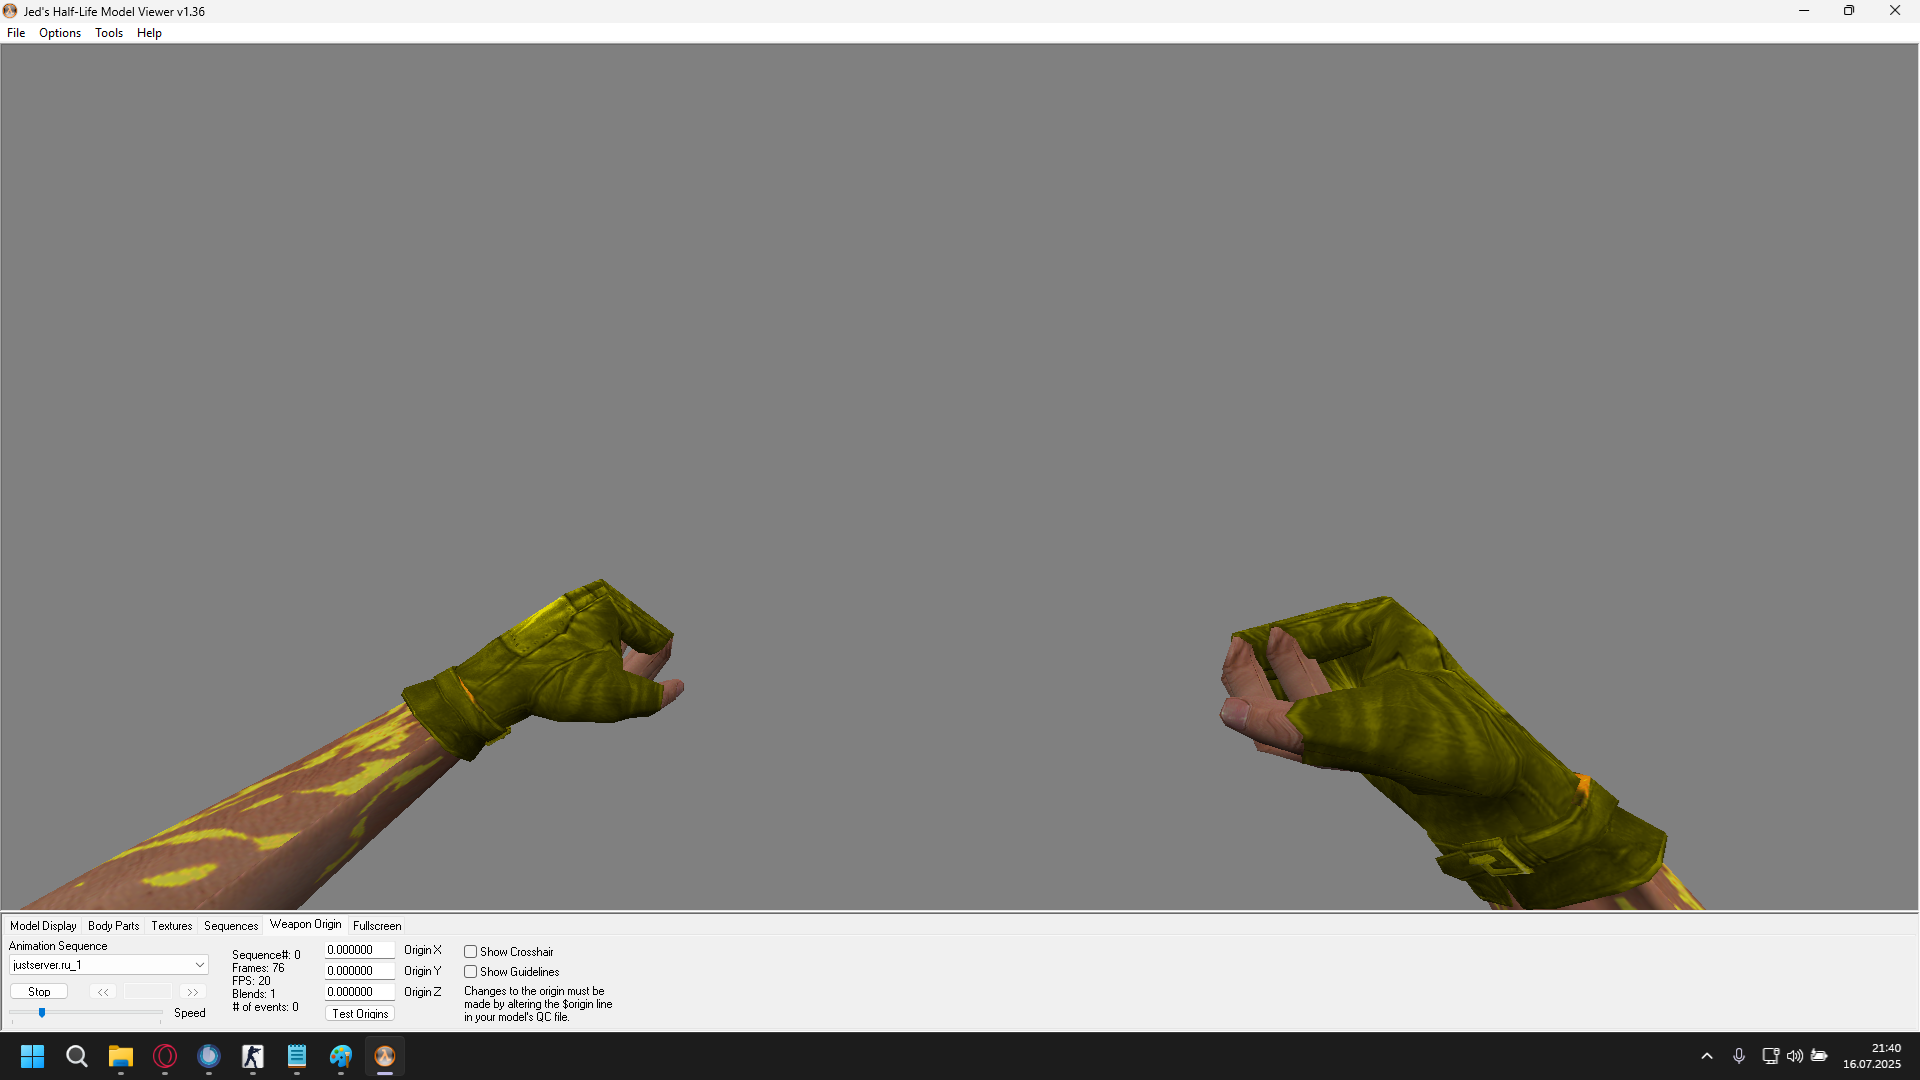Launch Opera browser from the taskbar
Viewport: 1920px width, 1080px height.
click(165, 1056)
